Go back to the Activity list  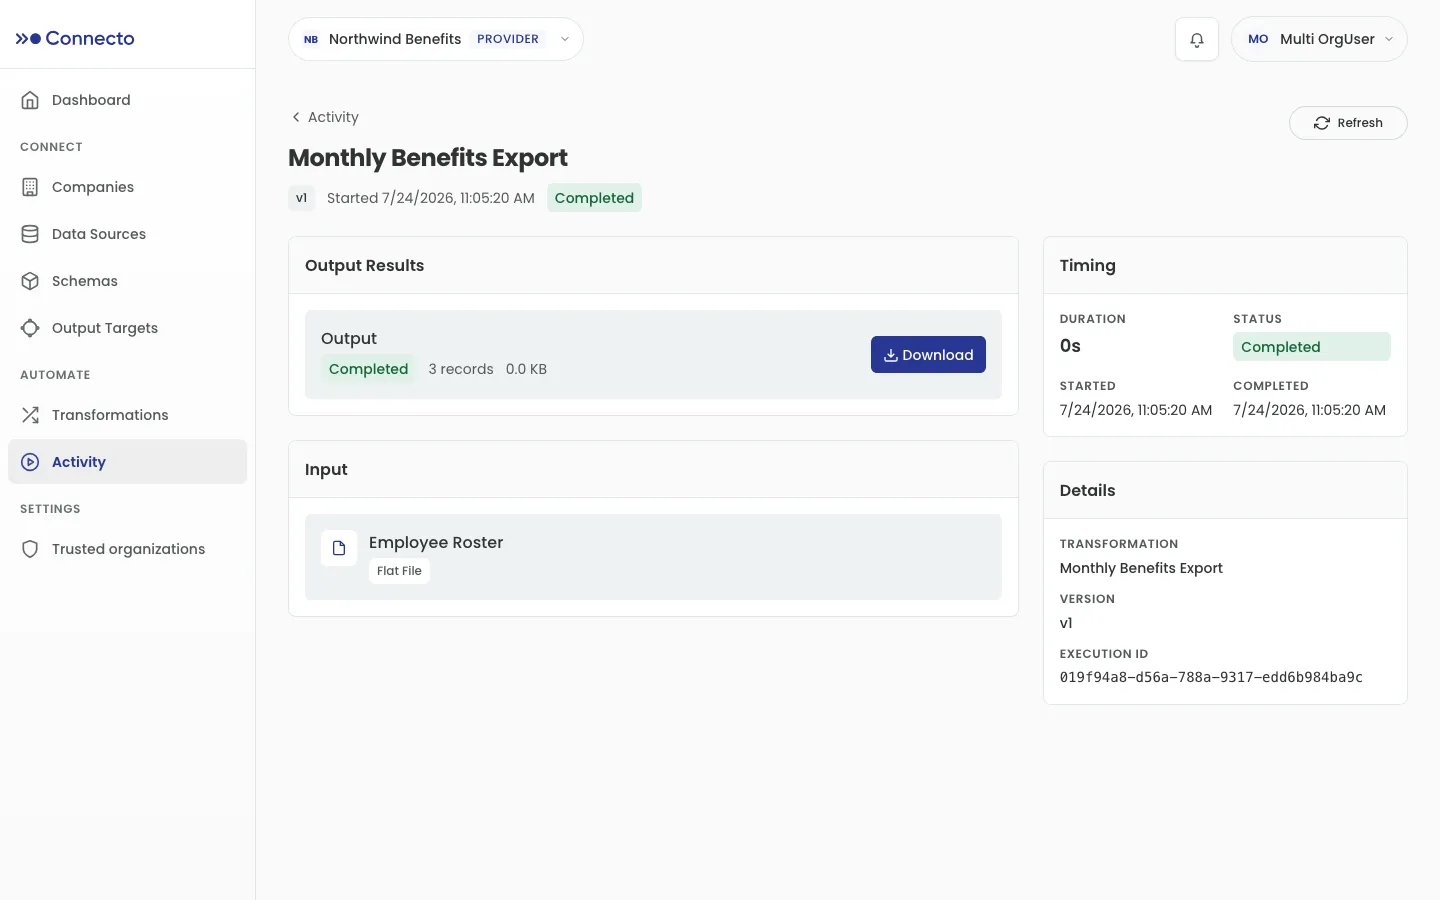(x=324, y=117)
